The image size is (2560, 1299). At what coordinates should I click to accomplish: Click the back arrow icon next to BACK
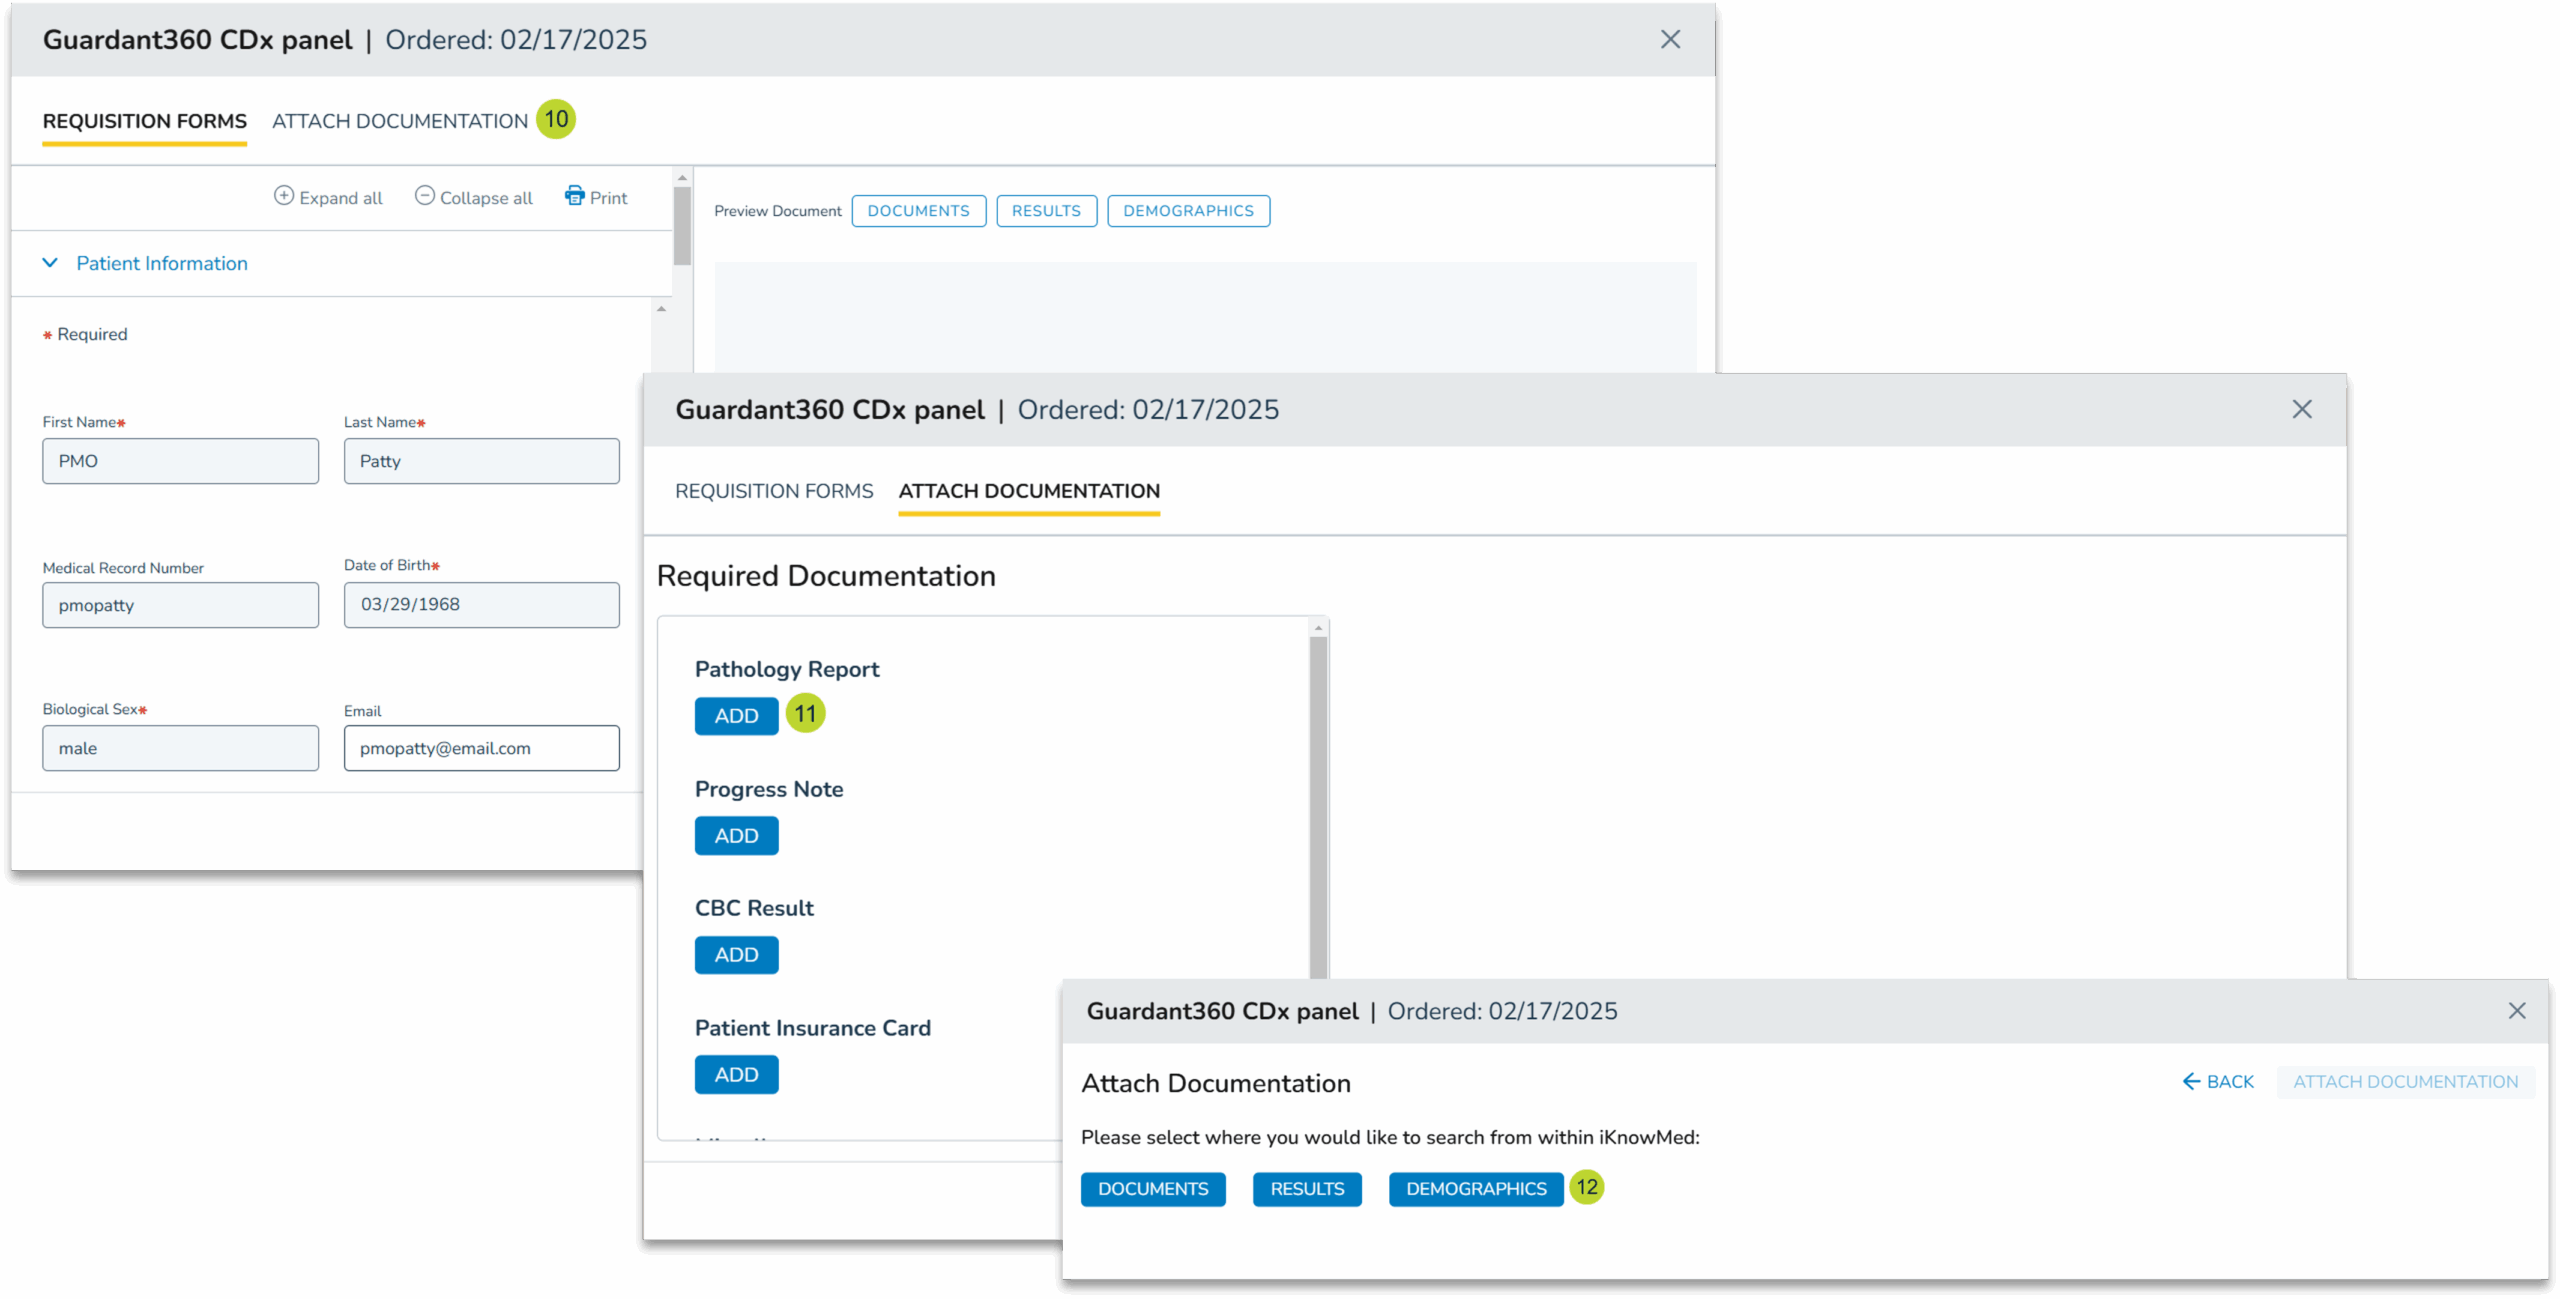pyautogui.click(x=2191, y=1081)
